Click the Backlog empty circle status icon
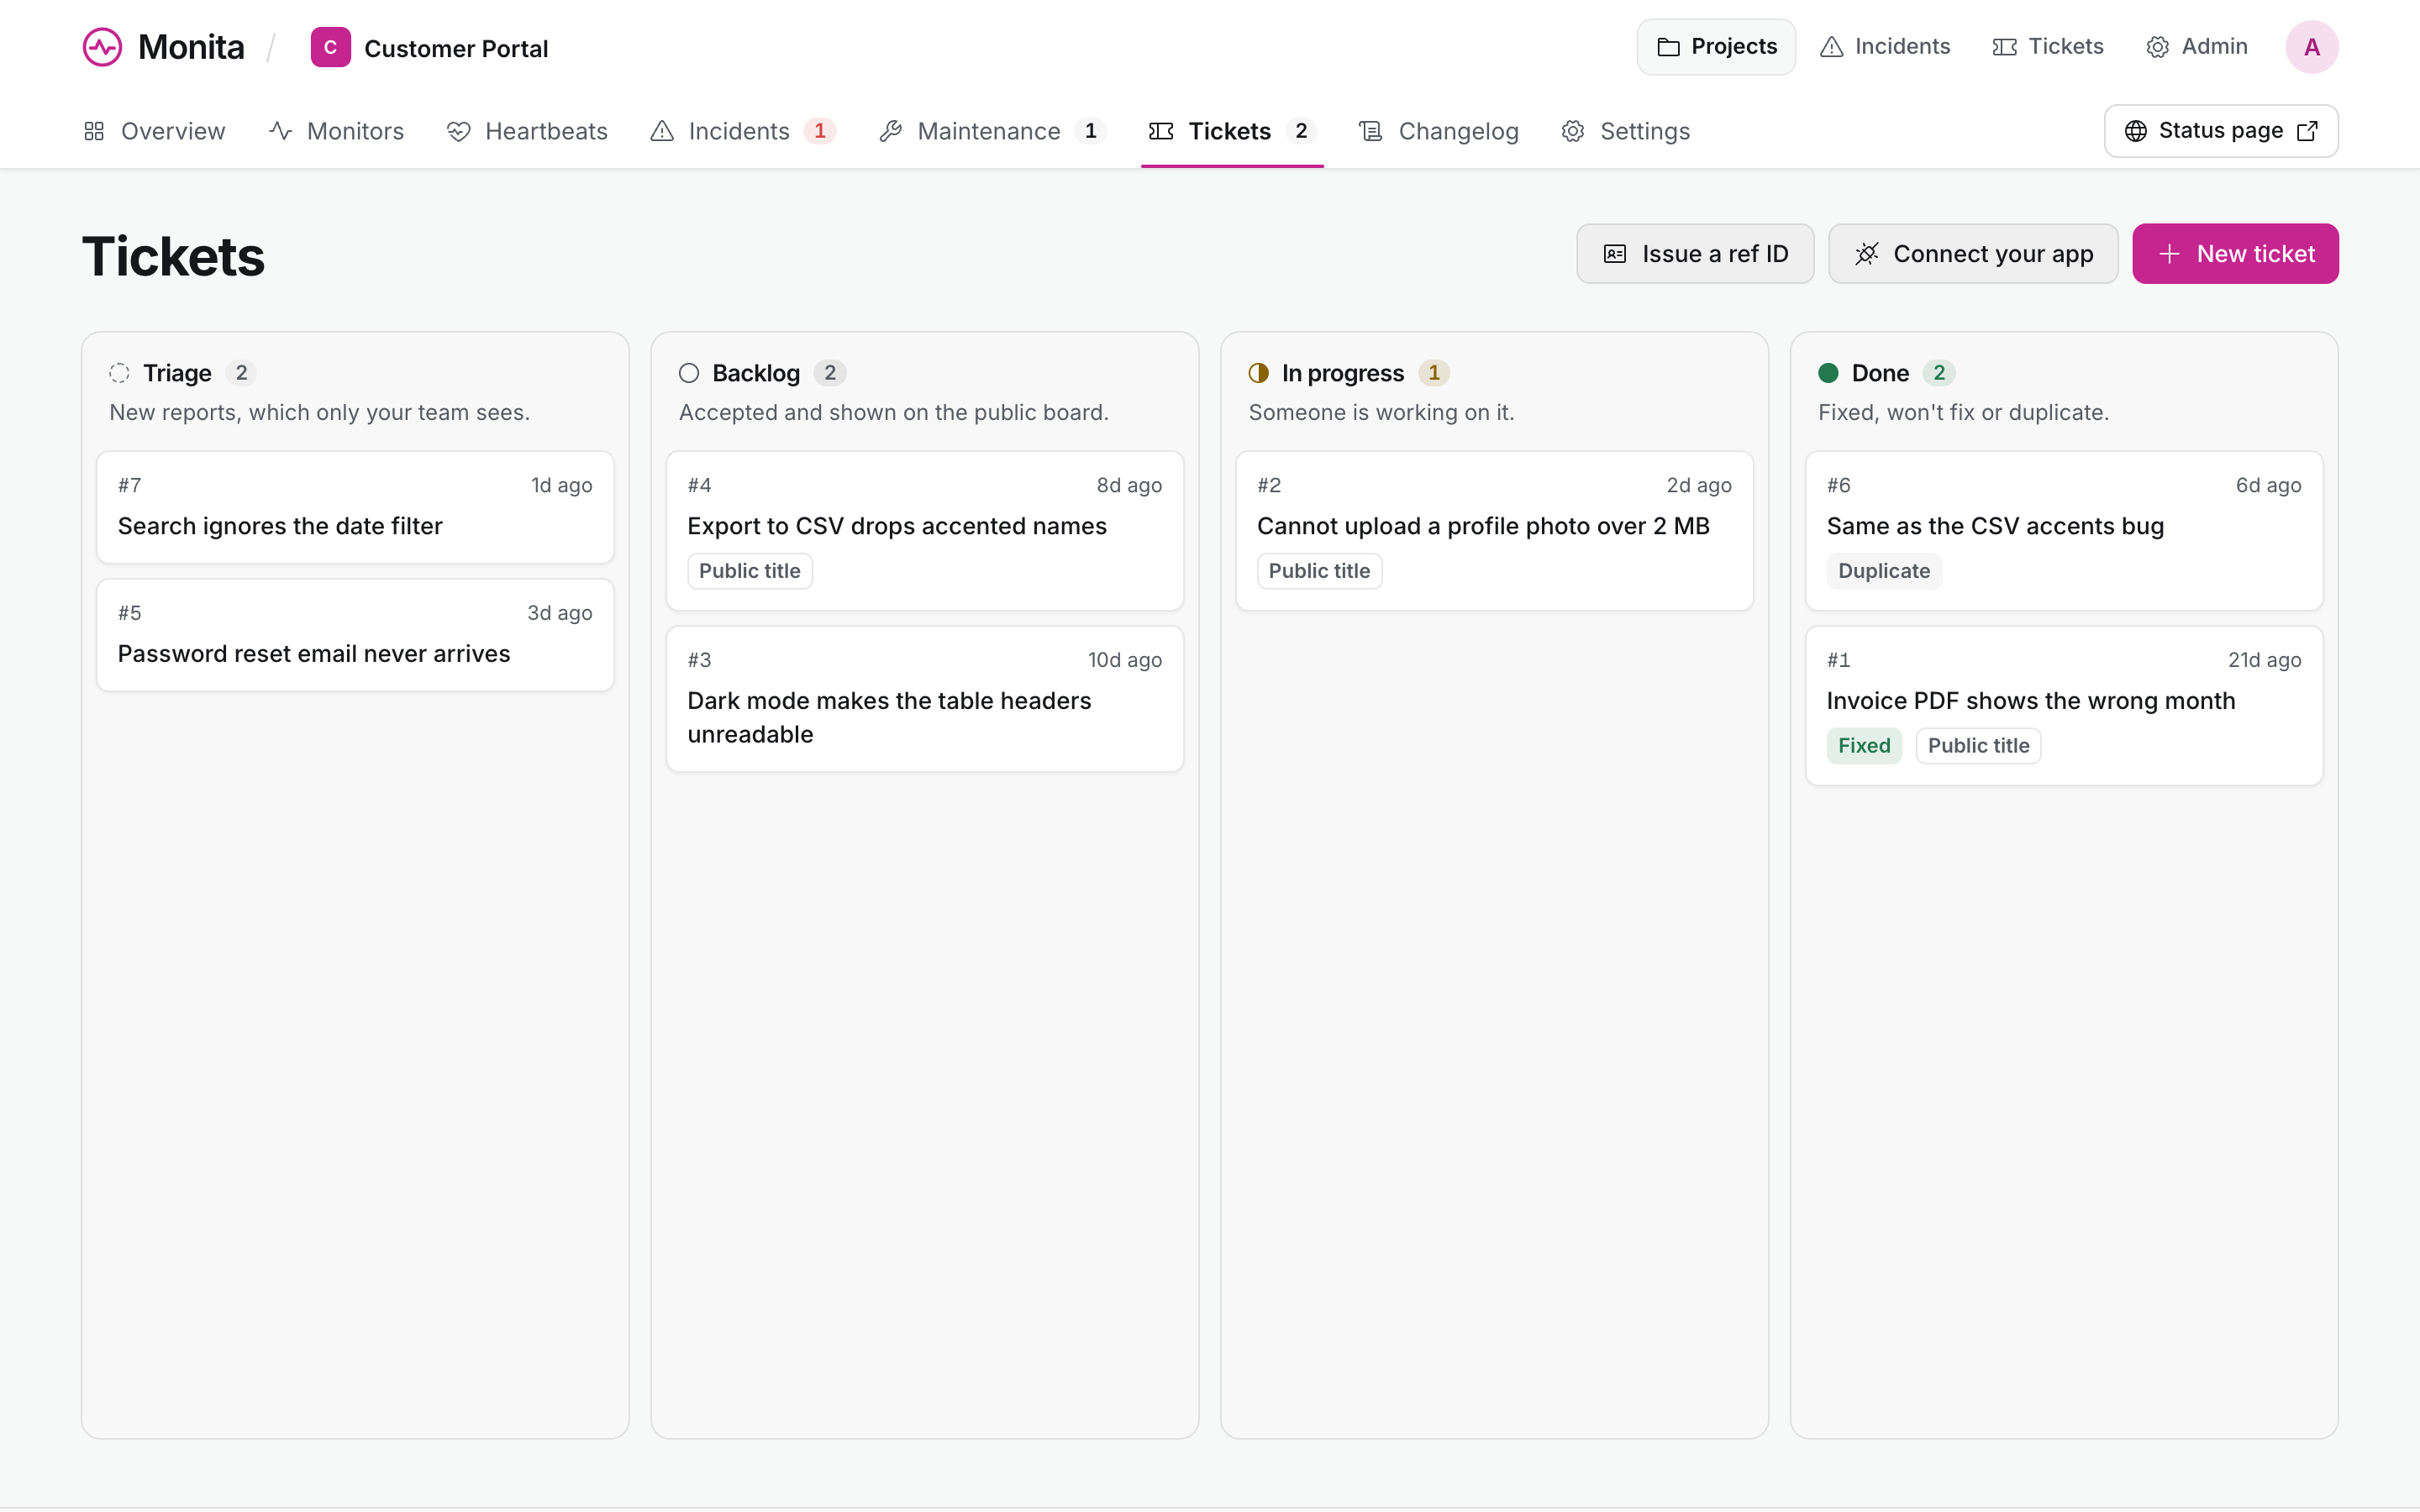The width and height of the screenshot is (2420, 1512). (688, 373)
